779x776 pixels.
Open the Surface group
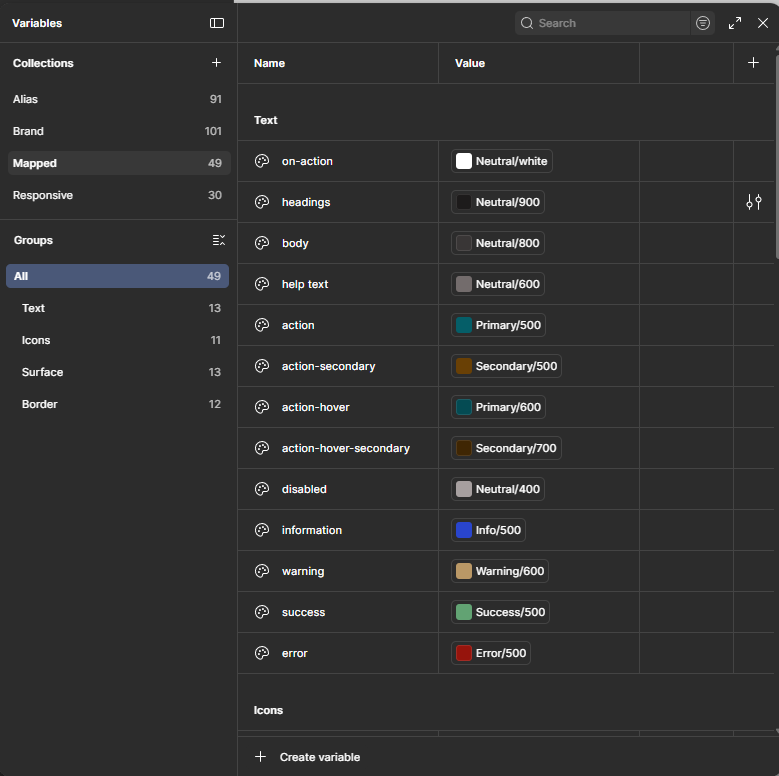tap(117, 372)
